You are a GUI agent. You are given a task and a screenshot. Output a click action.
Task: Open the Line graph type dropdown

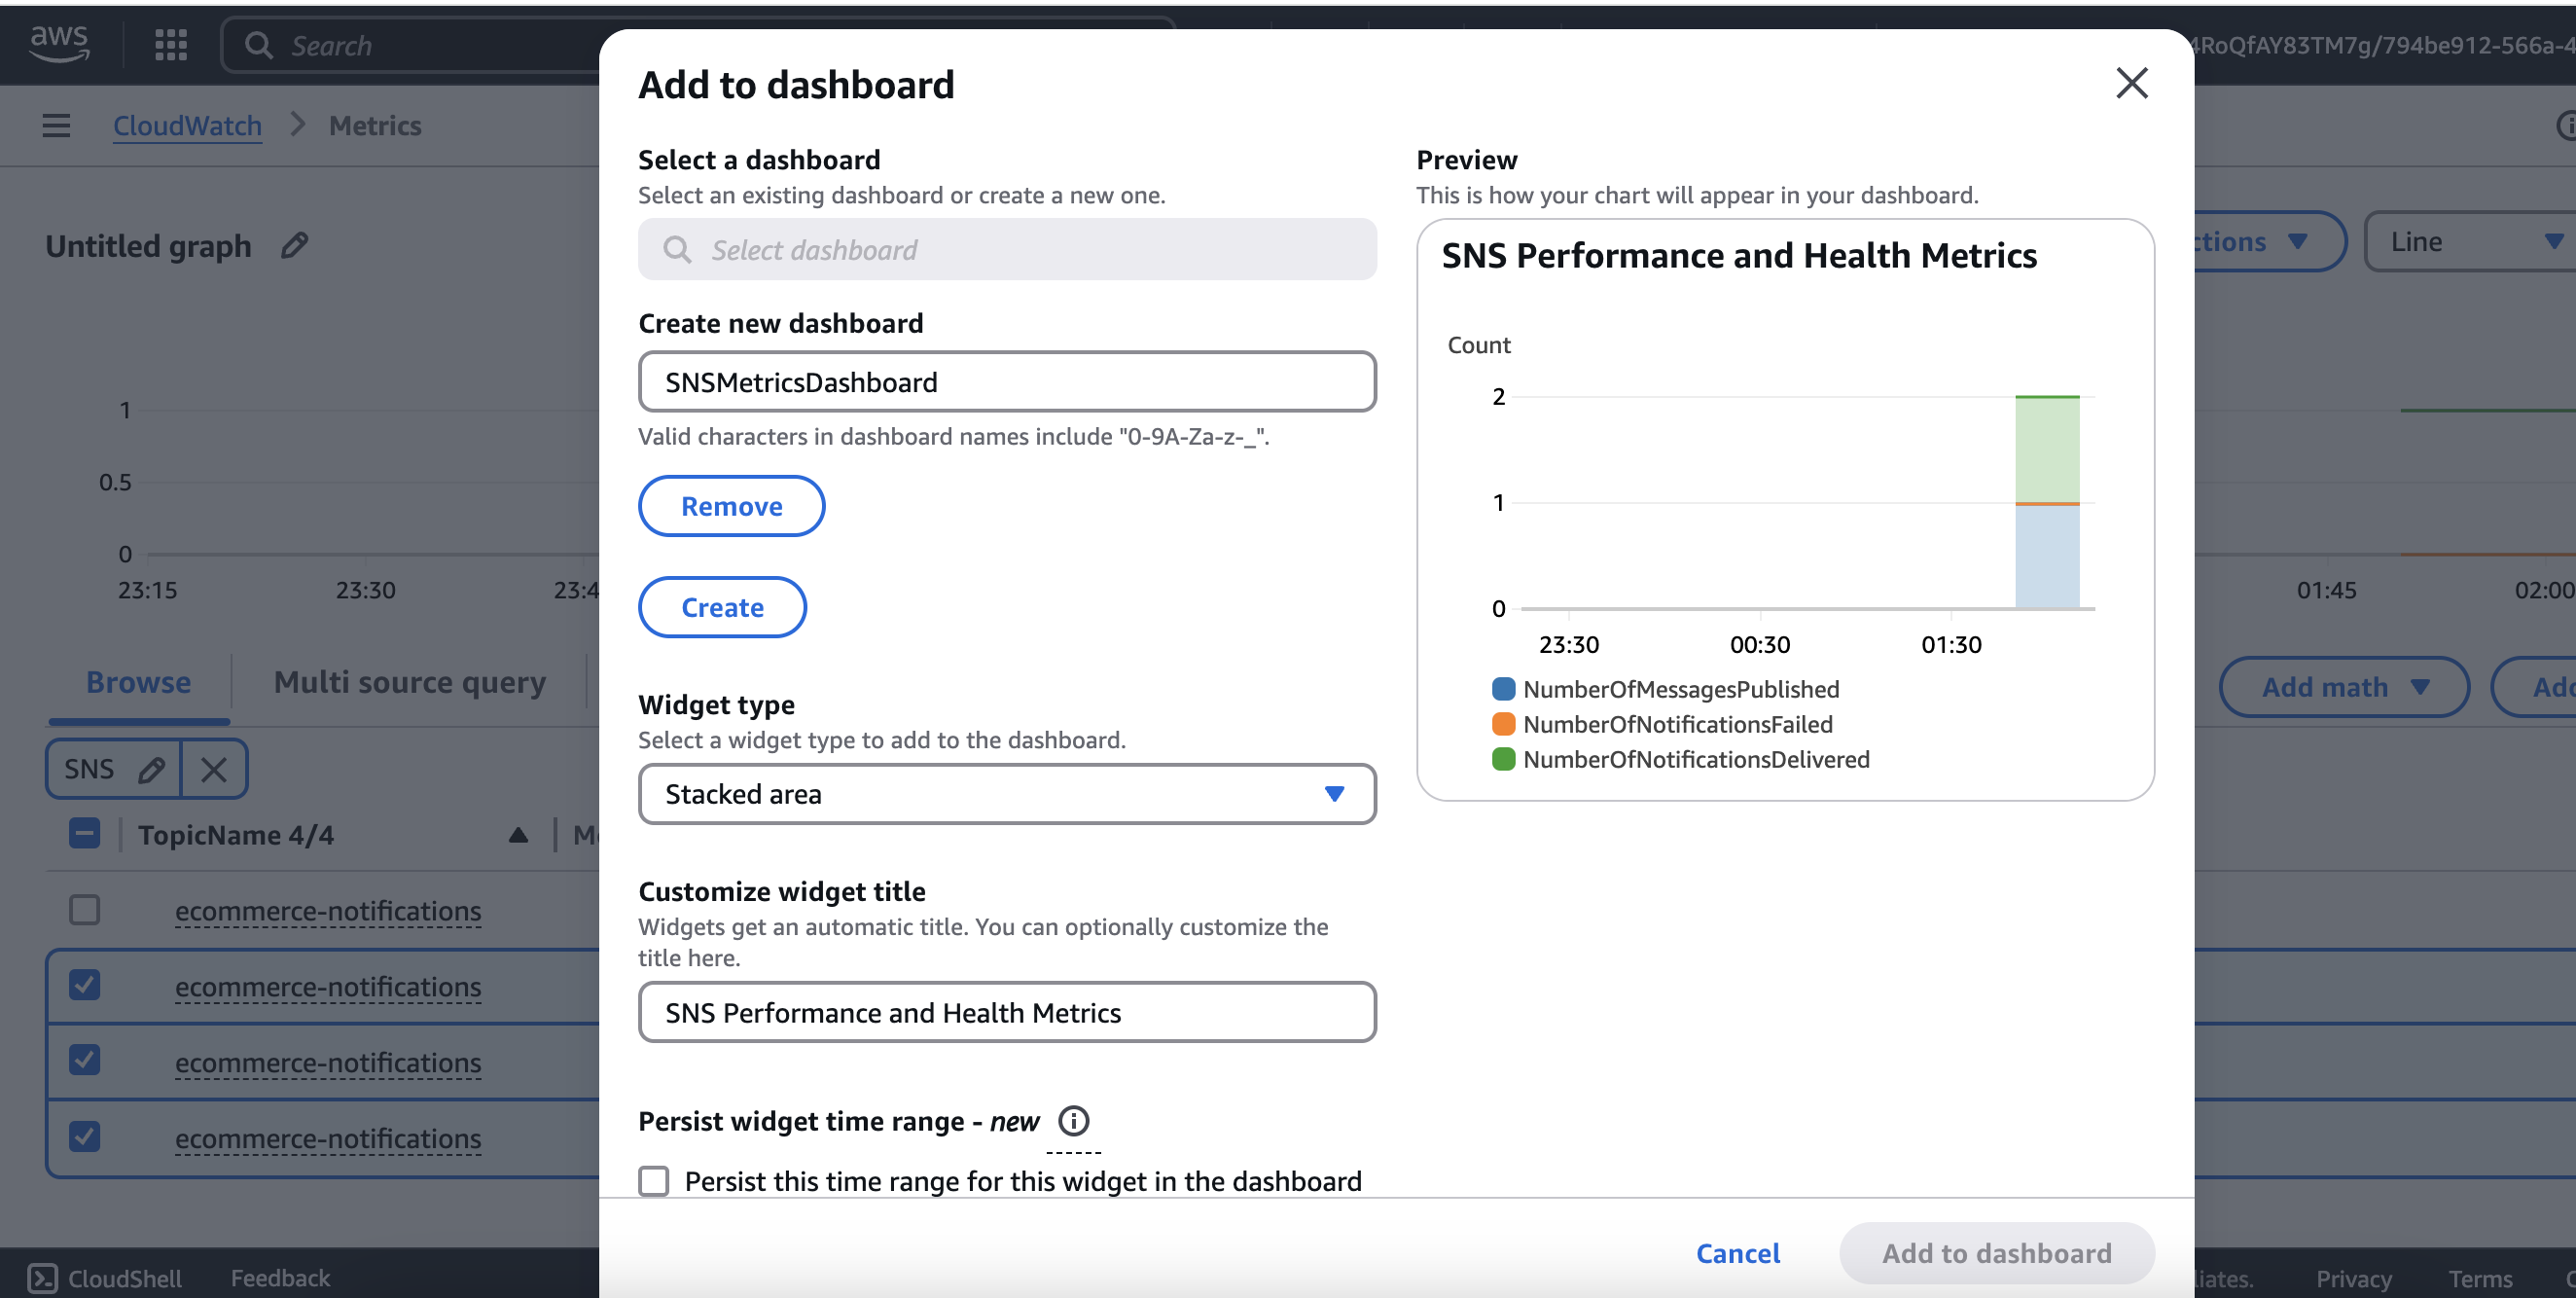click(2470, 242)
